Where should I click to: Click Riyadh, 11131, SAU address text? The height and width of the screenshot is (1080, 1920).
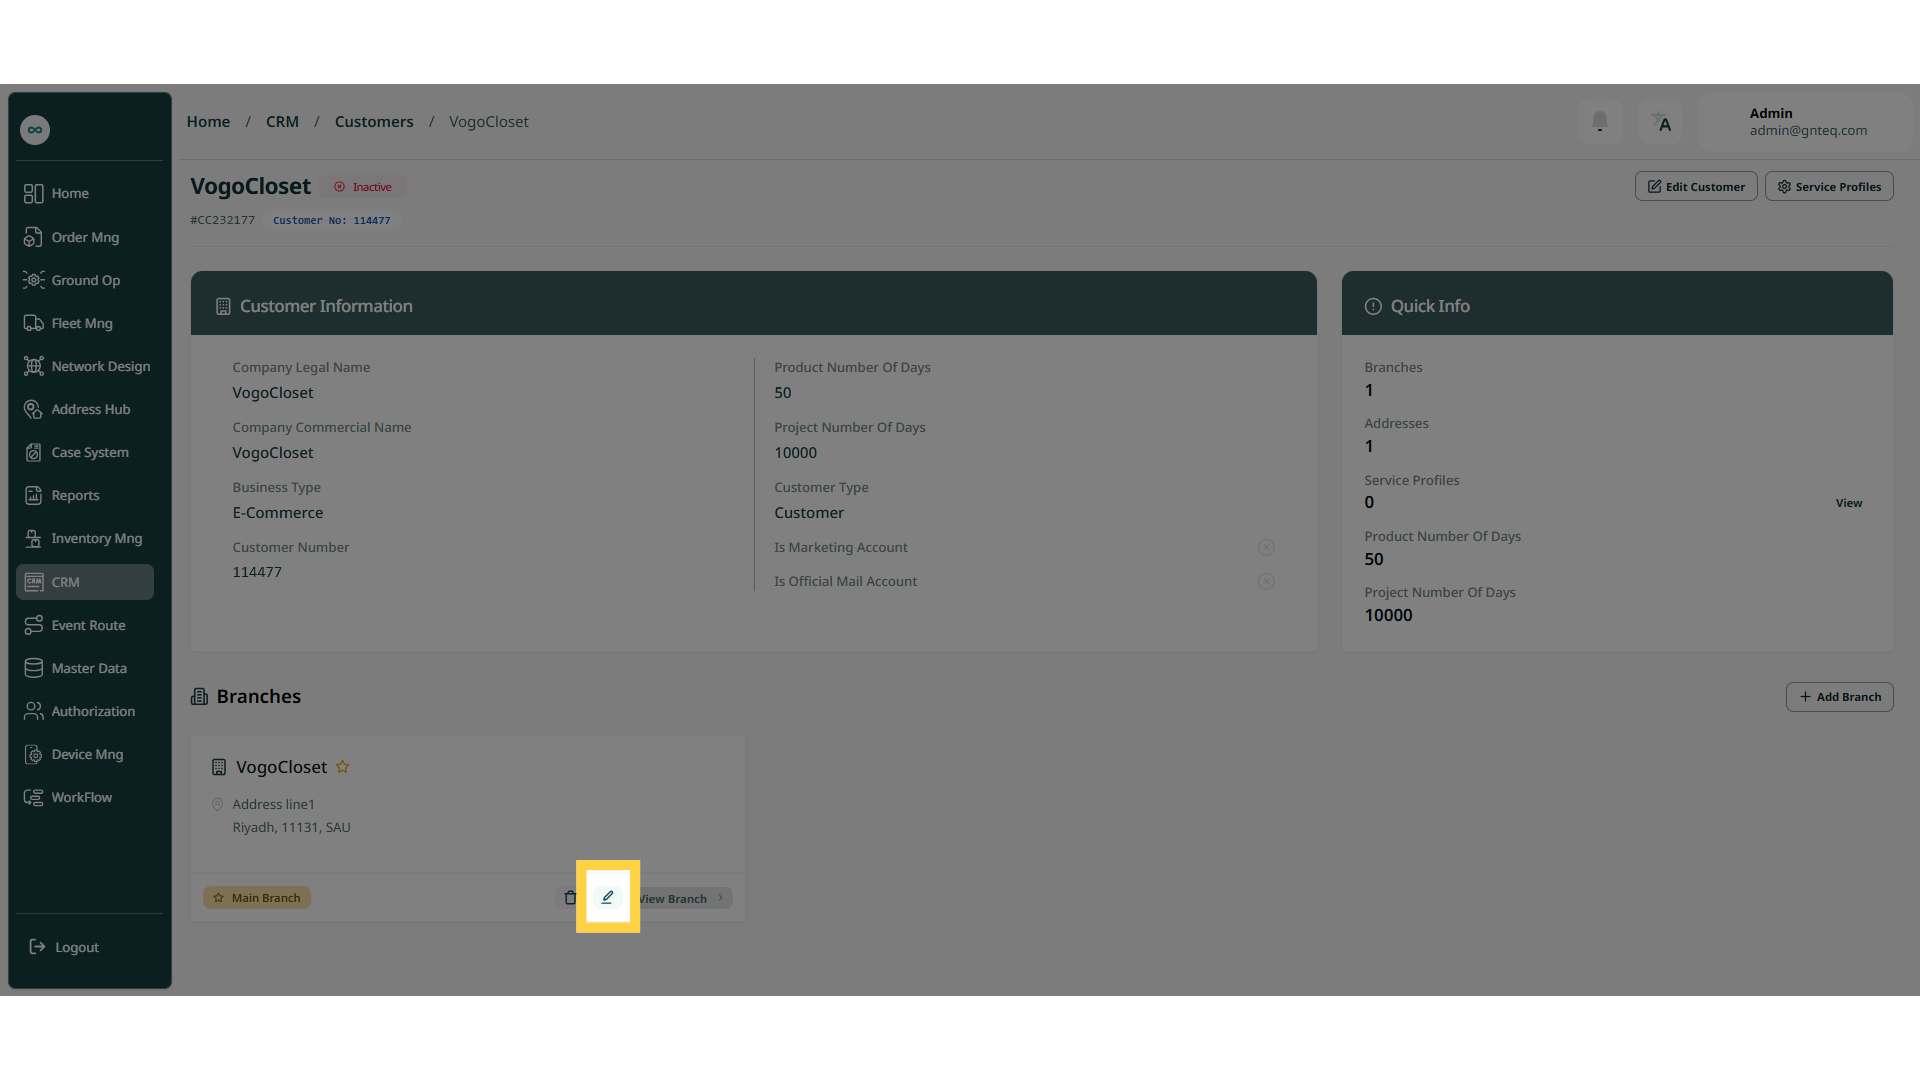pos(292,828)
